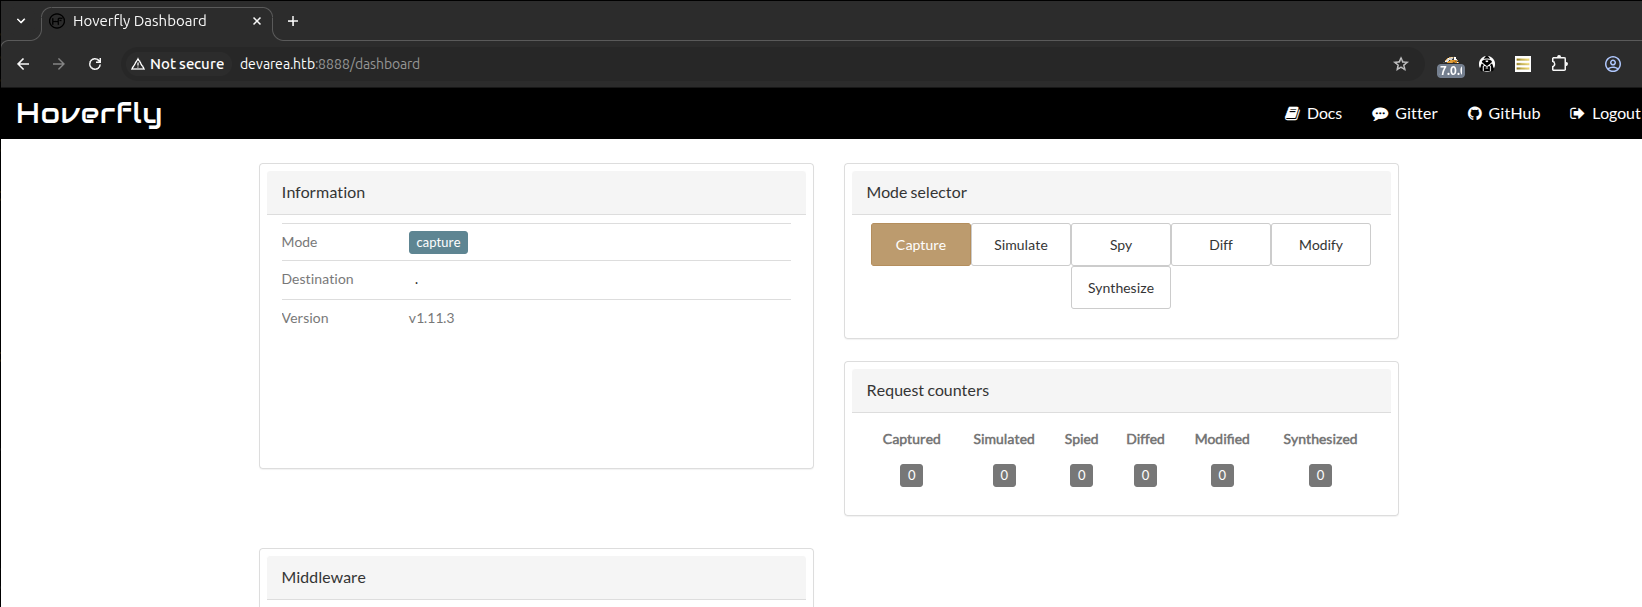Click the Diffed counter badge

pyautogui.click(x=1146, y=476)
